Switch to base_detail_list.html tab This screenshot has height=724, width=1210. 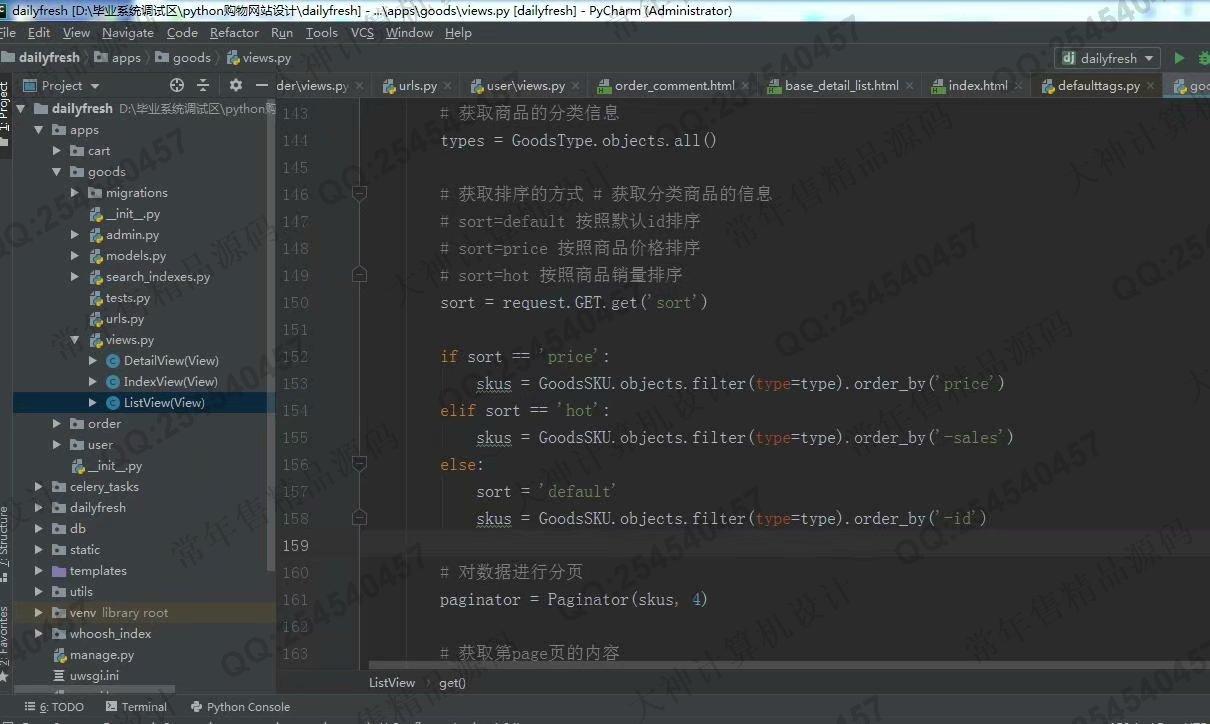(841, 86)
